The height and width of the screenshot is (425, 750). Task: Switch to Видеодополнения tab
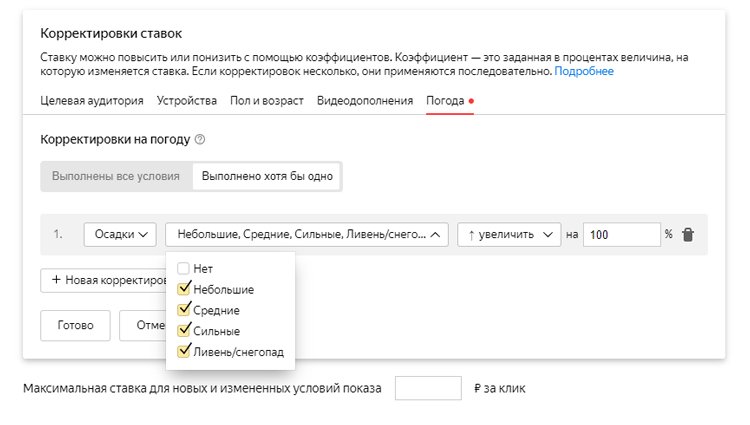[x=364, y=101]
